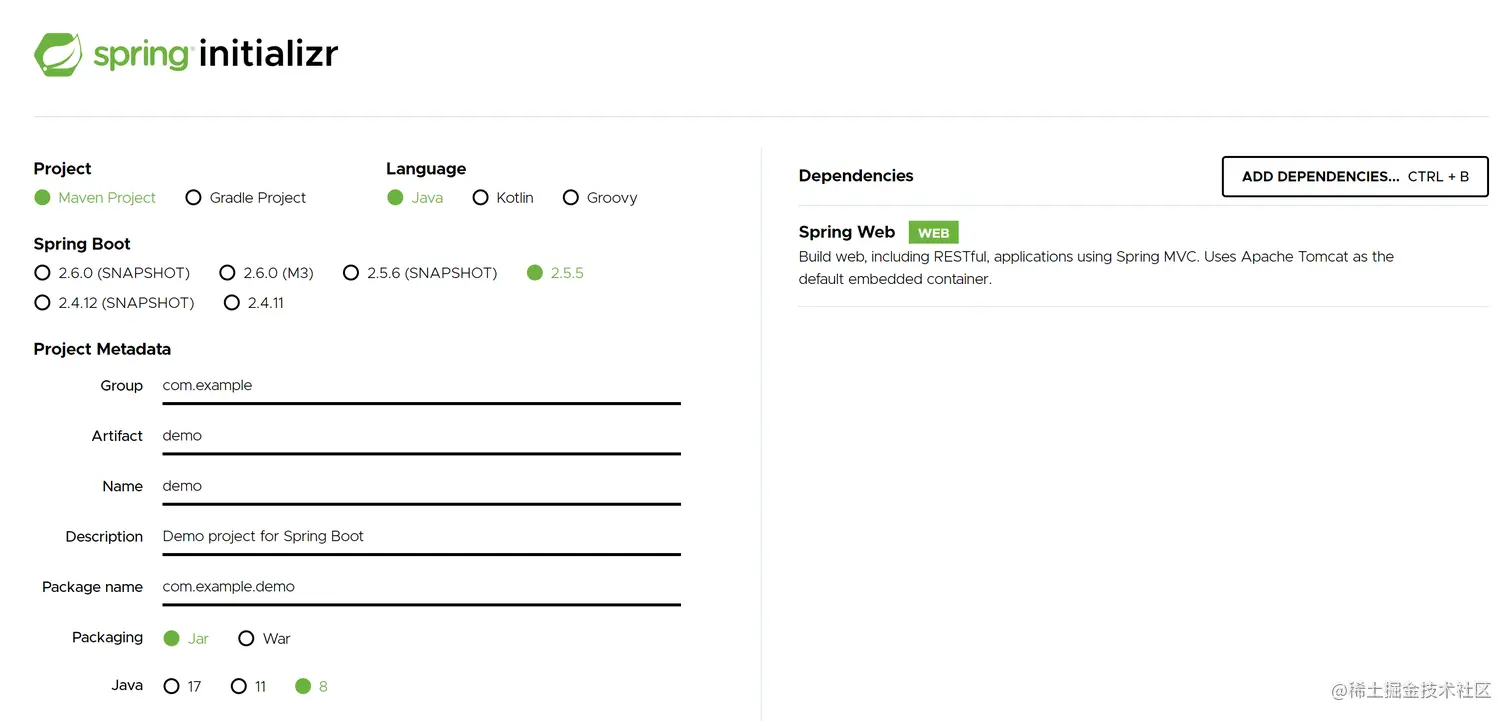The width and height of the screenshot is (1512, 721).
Task: Click the Spring Boot section heading
Action: 82,244
